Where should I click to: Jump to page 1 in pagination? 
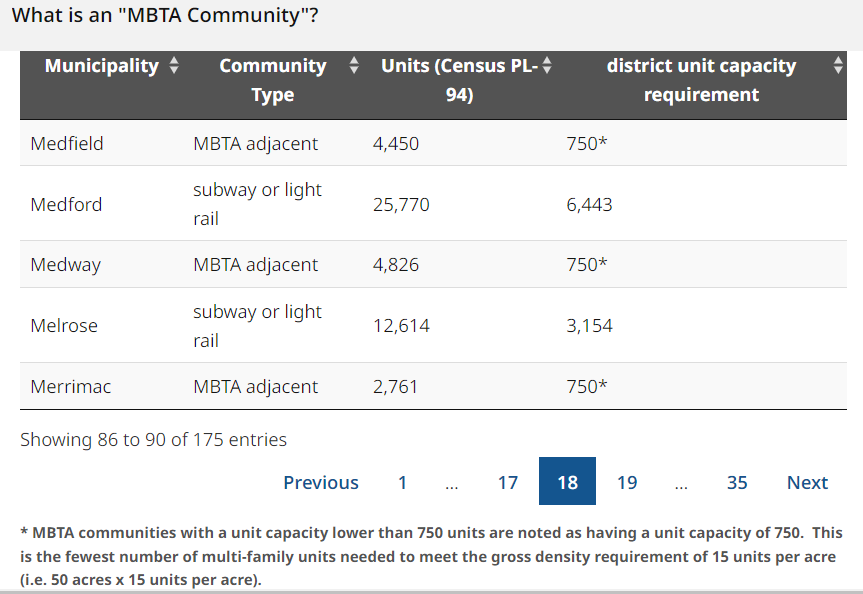click(x=402, y=482)
